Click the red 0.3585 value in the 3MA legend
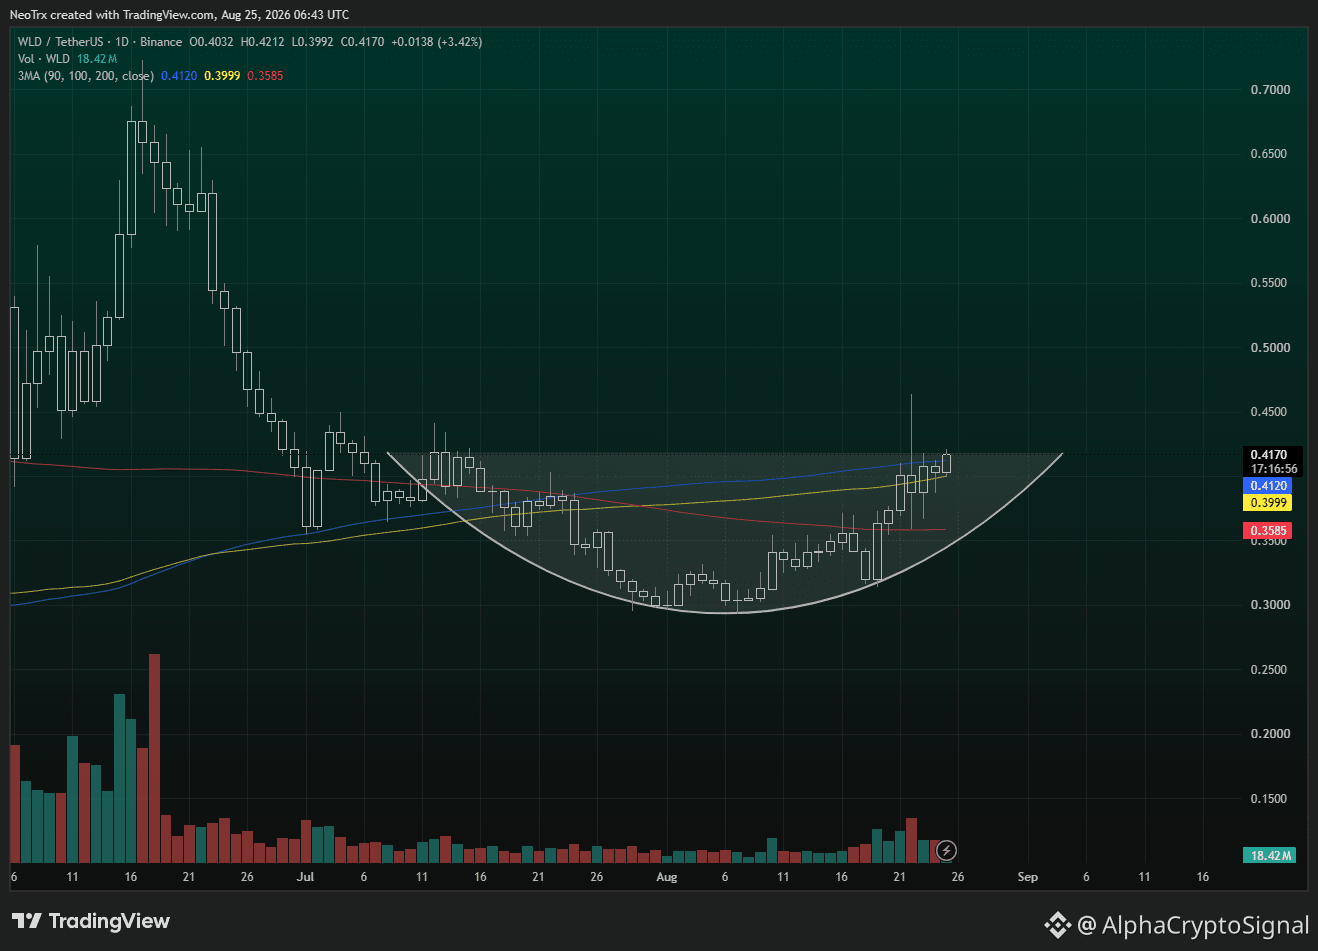 tap(265, 76)
